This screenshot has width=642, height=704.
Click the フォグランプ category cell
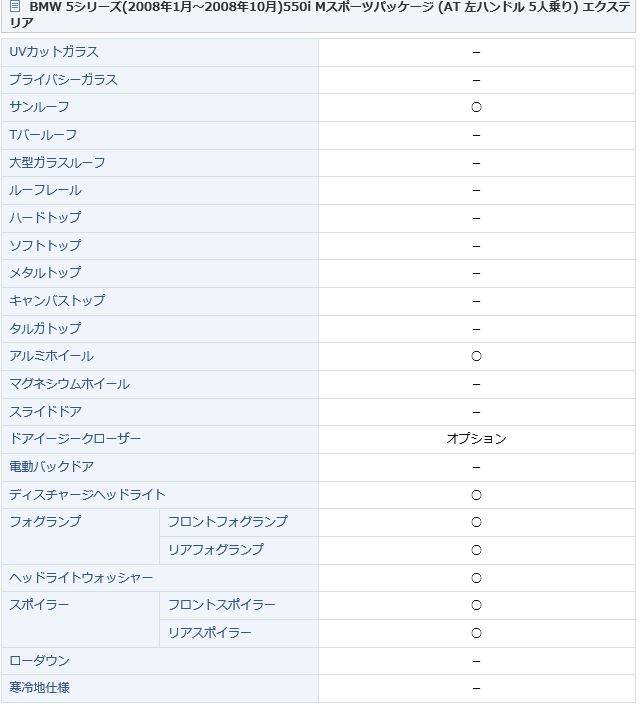click(x=80, y=537)
